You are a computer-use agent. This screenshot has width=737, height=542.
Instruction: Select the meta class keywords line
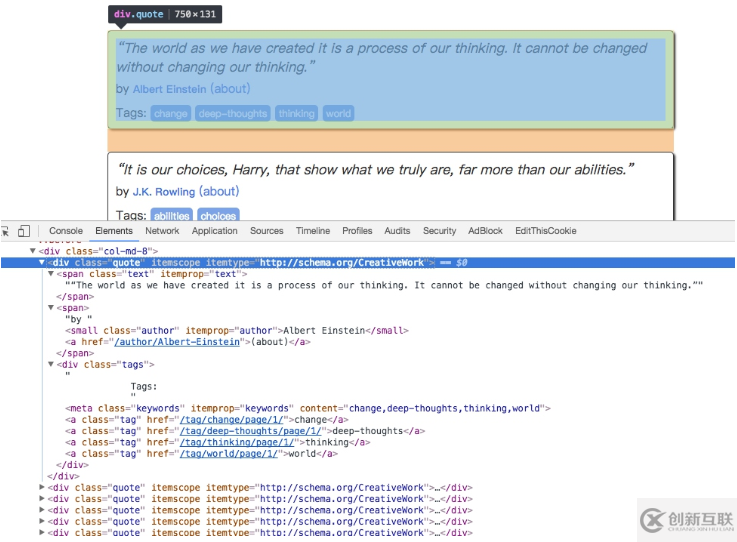(308, 408)
